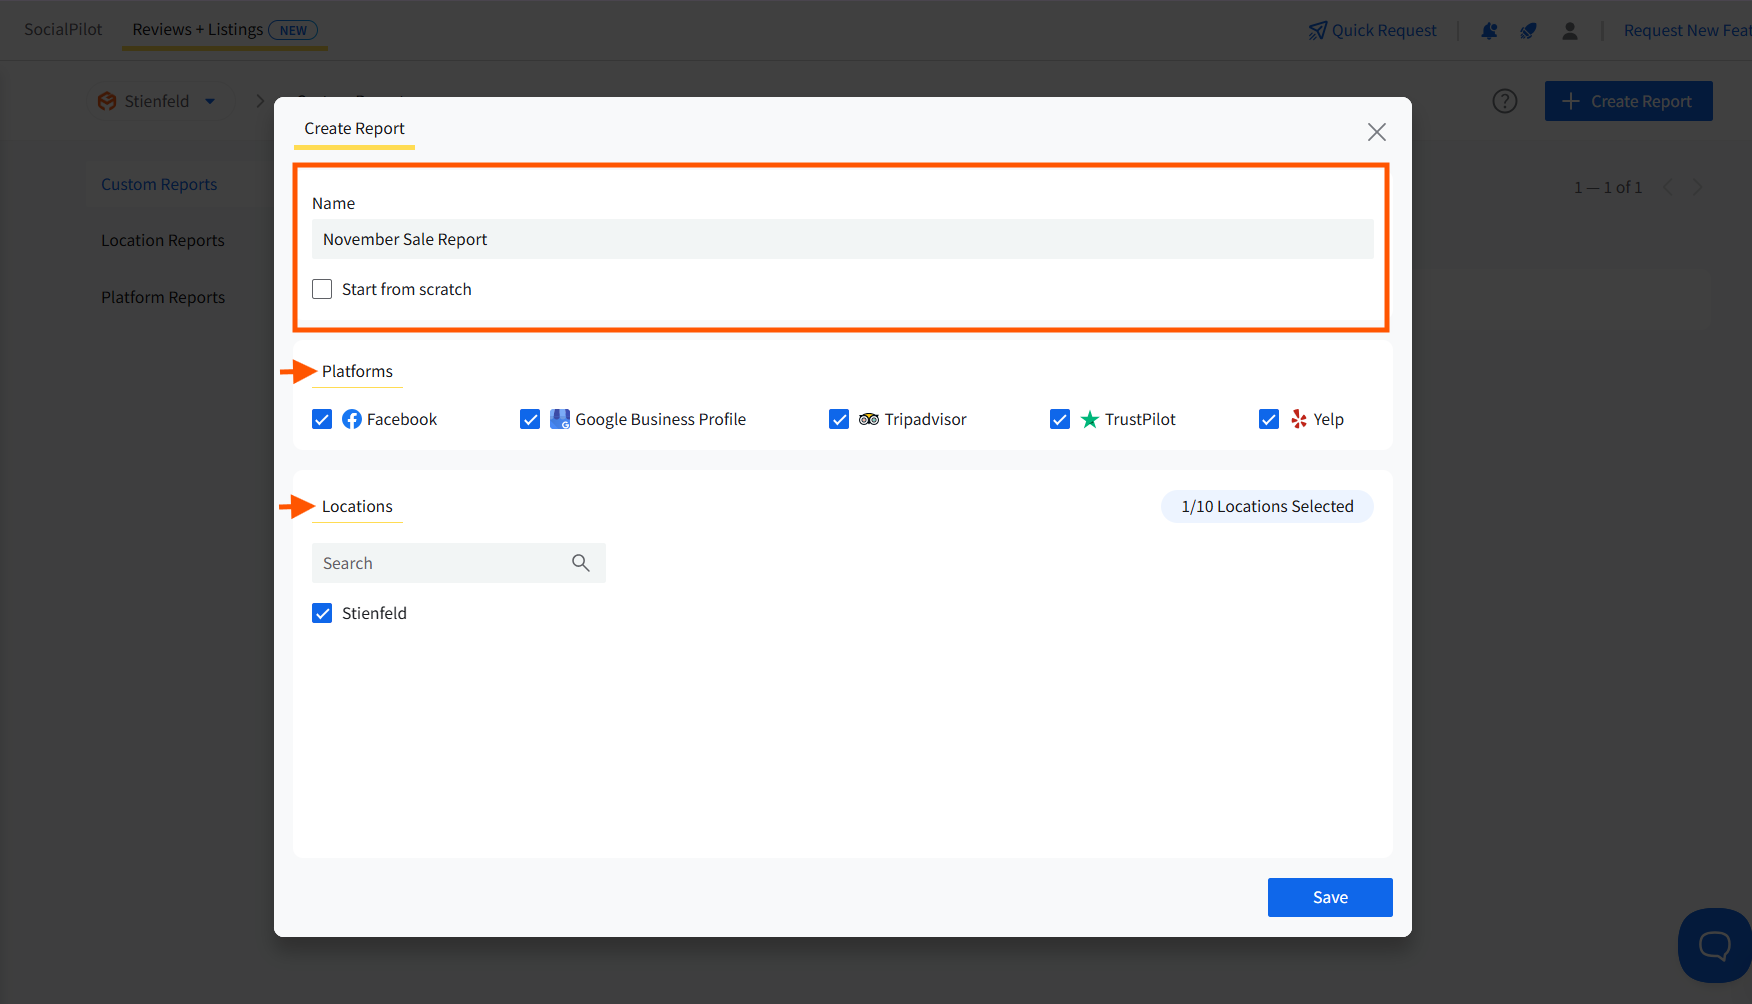Click the Facebook logo icon

coord(352,419)
